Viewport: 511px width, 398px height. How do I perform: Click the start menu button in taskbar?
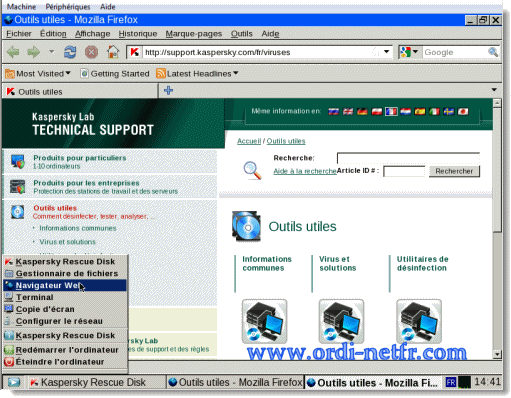14,382
